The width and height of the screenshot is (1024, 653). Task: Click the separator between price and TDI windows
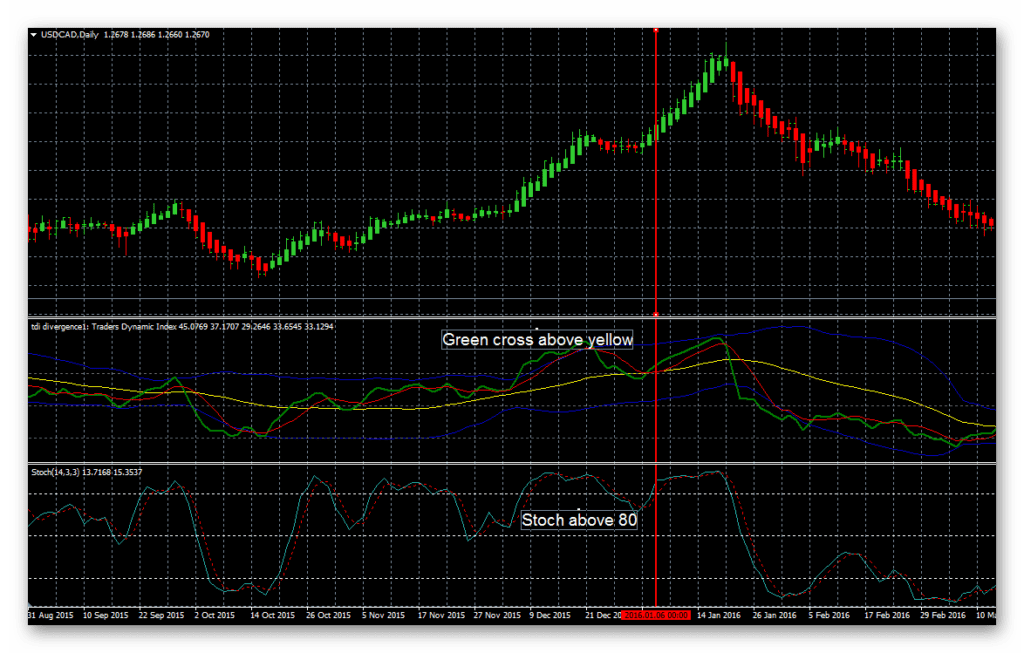click(512, 318)
